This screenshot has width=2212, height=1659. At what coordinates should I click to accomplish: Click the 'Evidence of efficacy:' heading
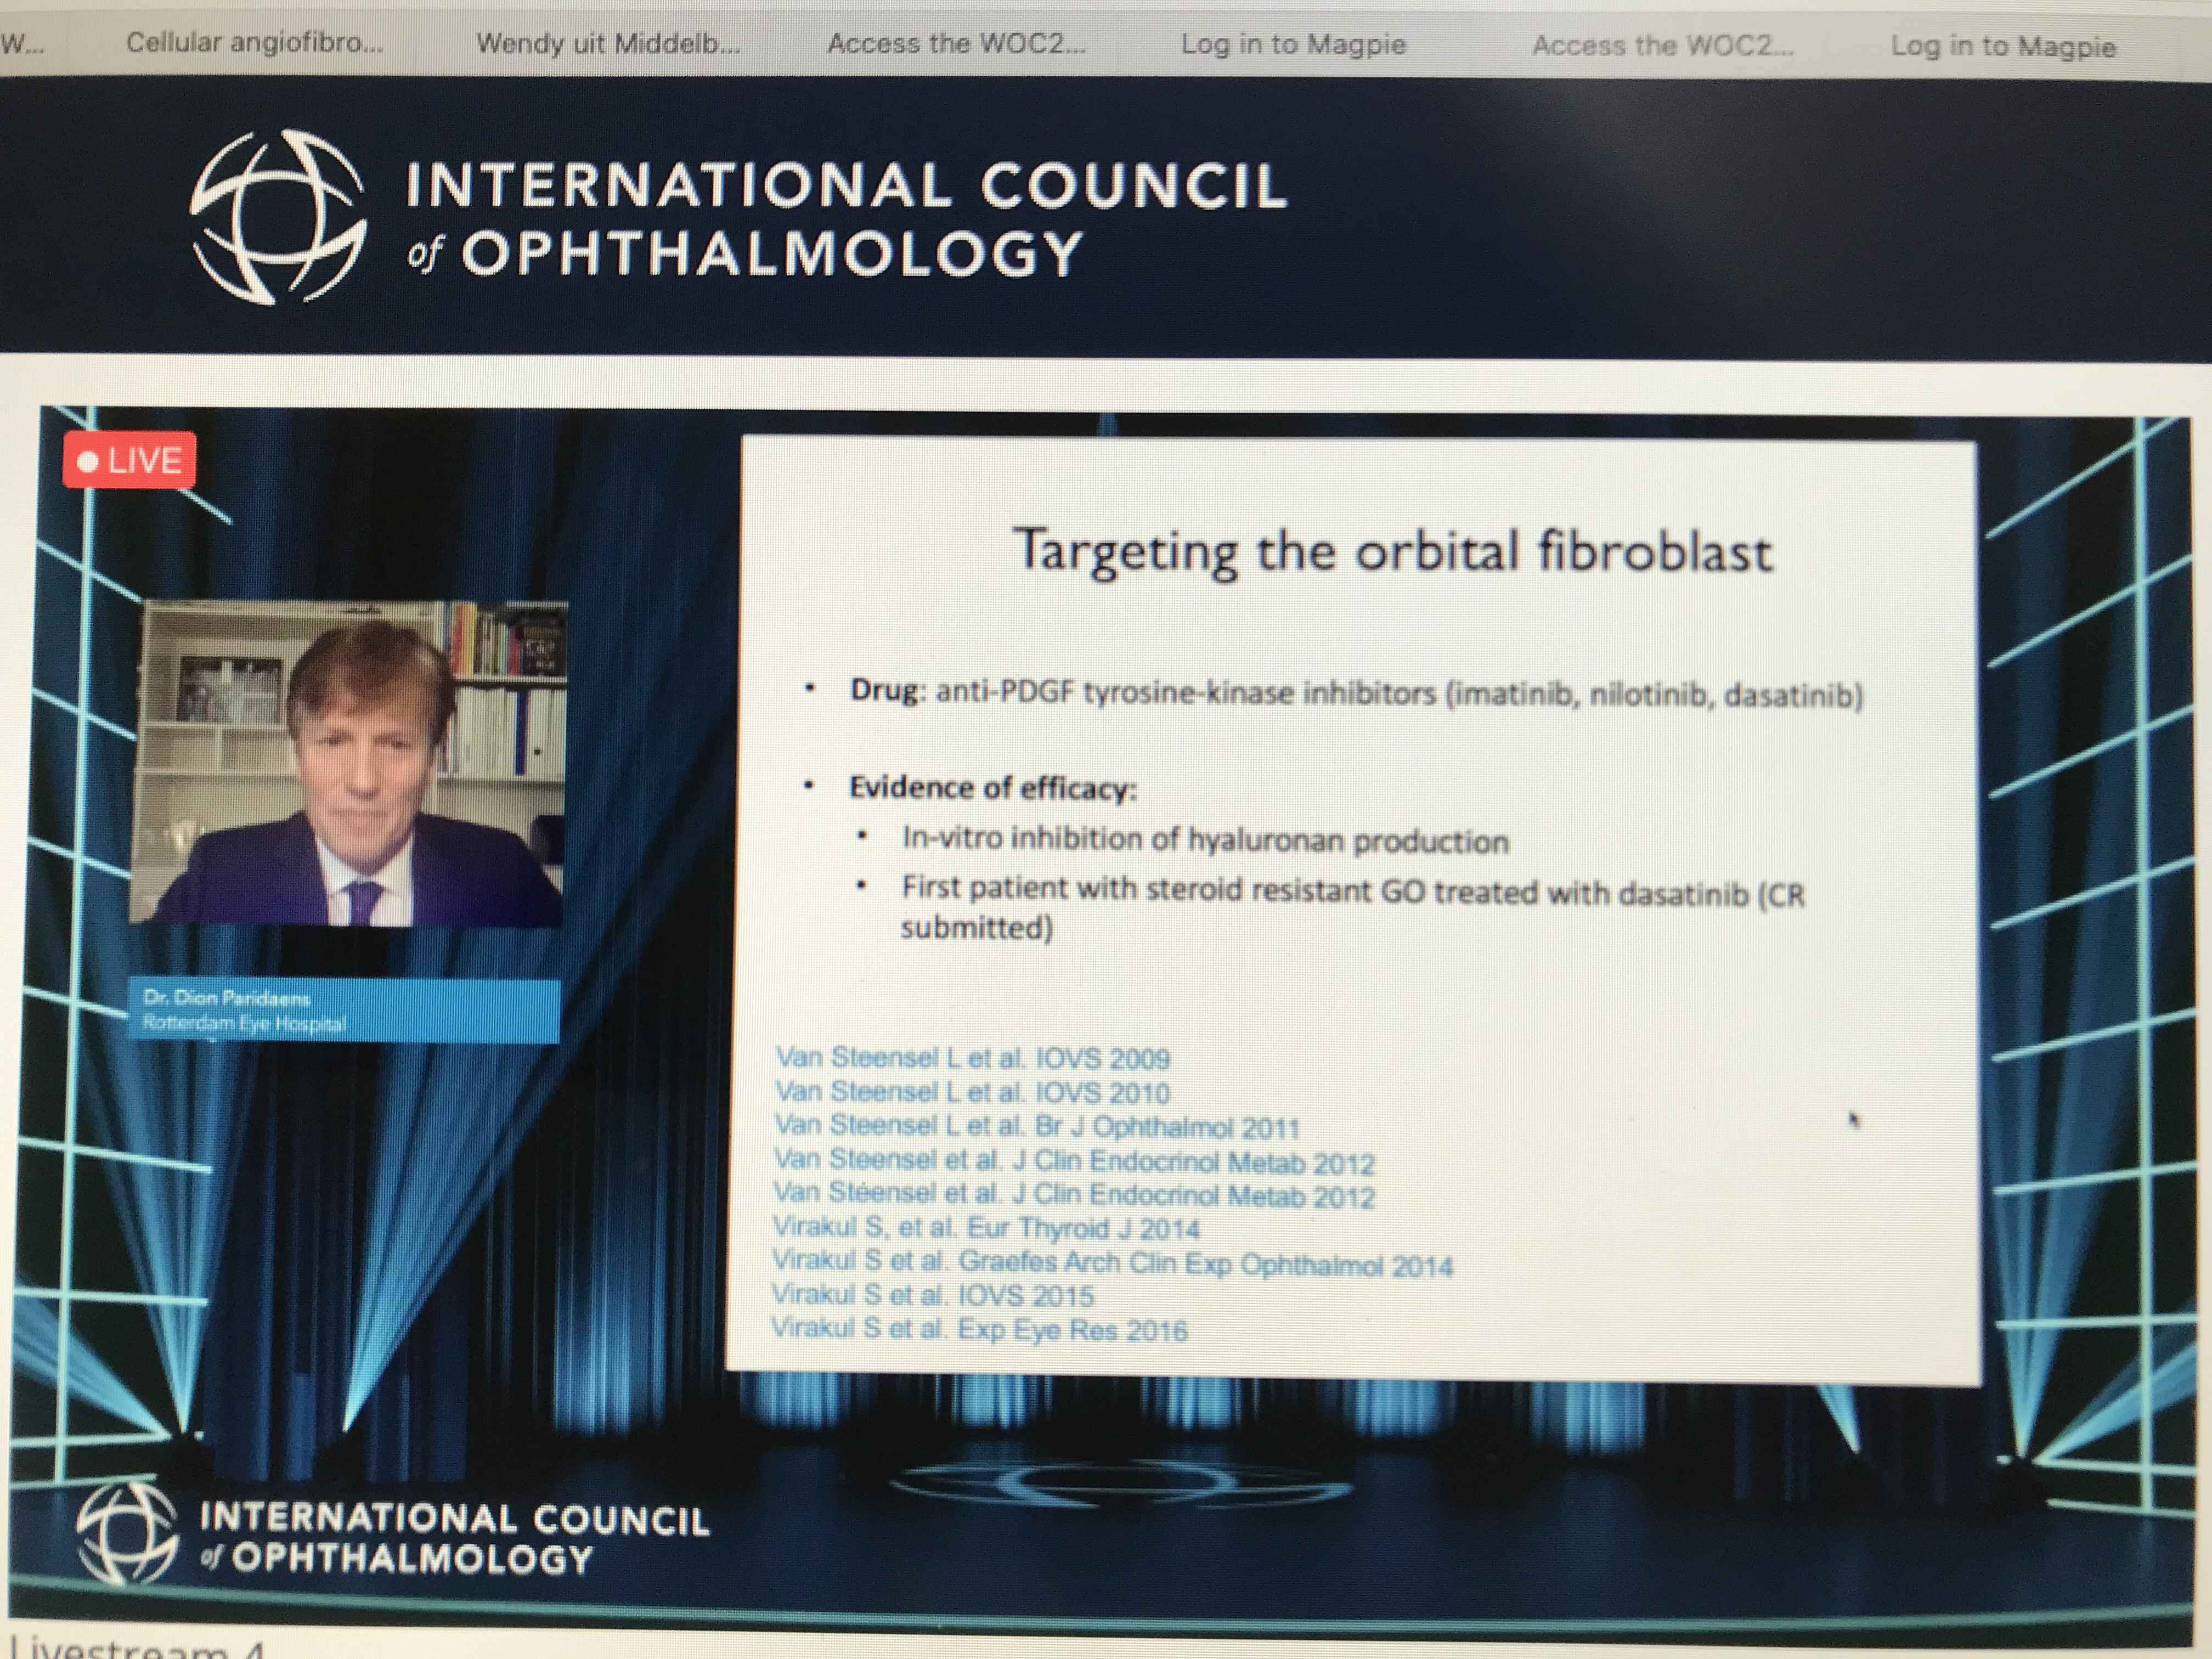(x=993, y=788)
